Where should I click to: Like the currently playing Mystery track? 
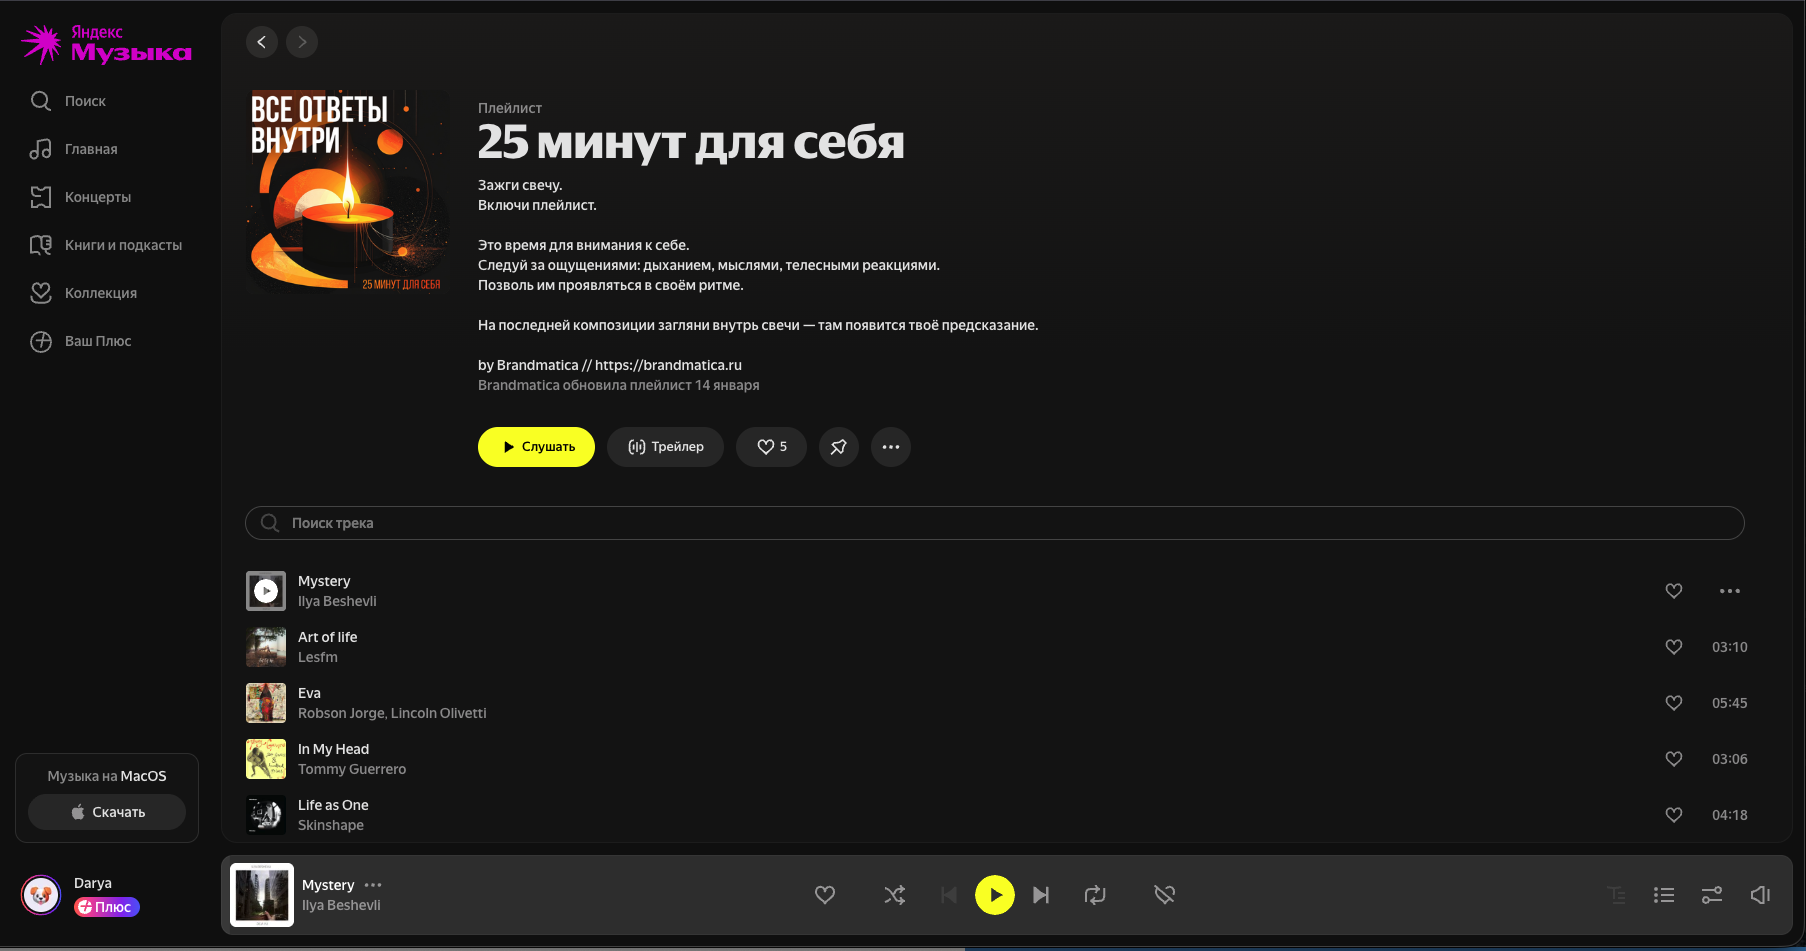825,895
